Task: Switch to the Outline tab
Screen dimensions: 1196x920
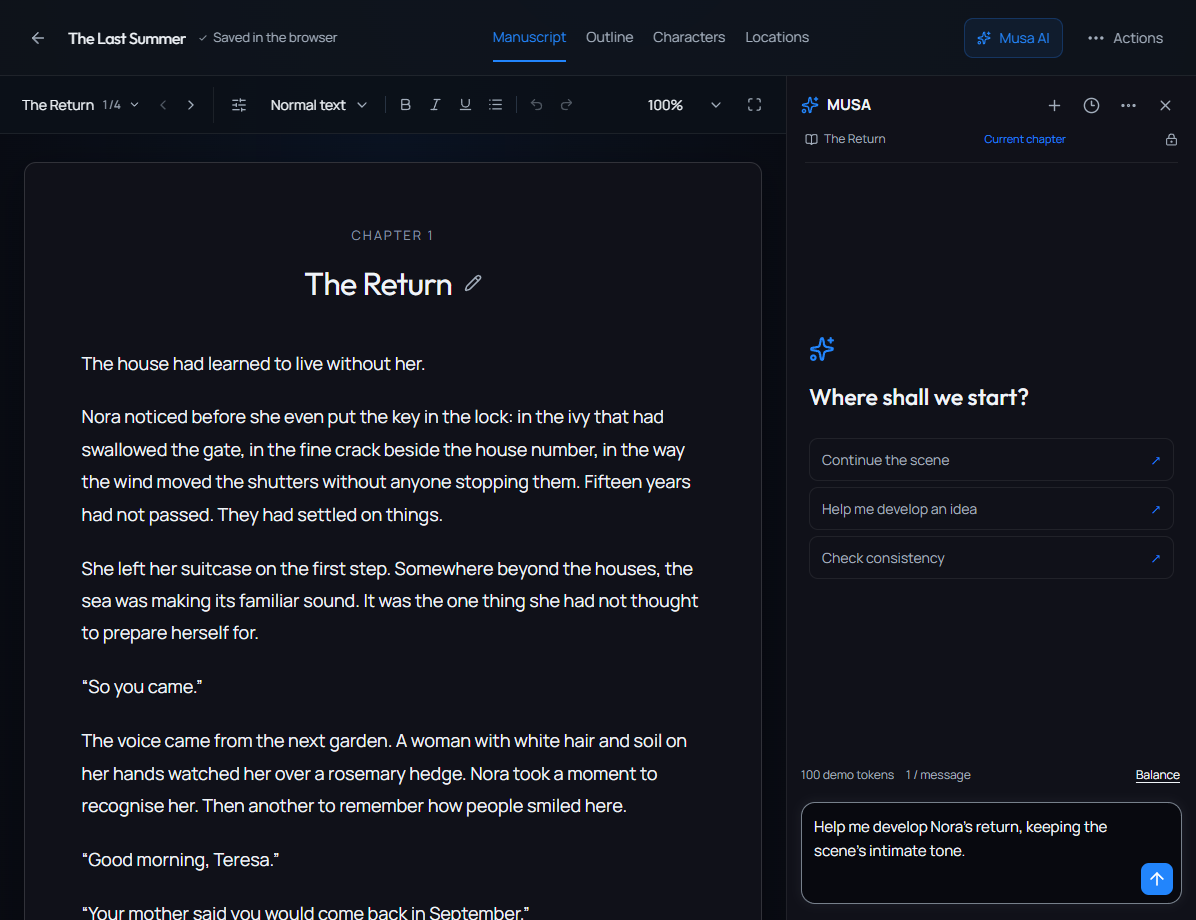Action: tap(609, 37)
